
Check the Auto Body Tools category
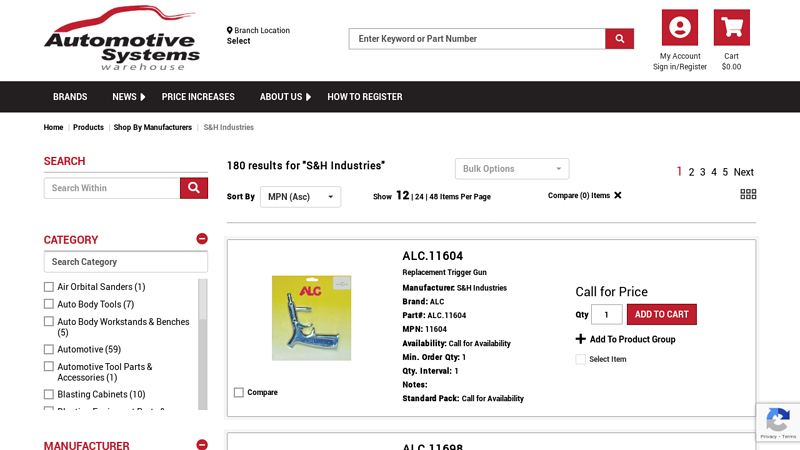pyautogui.click(x=48, y=304)
